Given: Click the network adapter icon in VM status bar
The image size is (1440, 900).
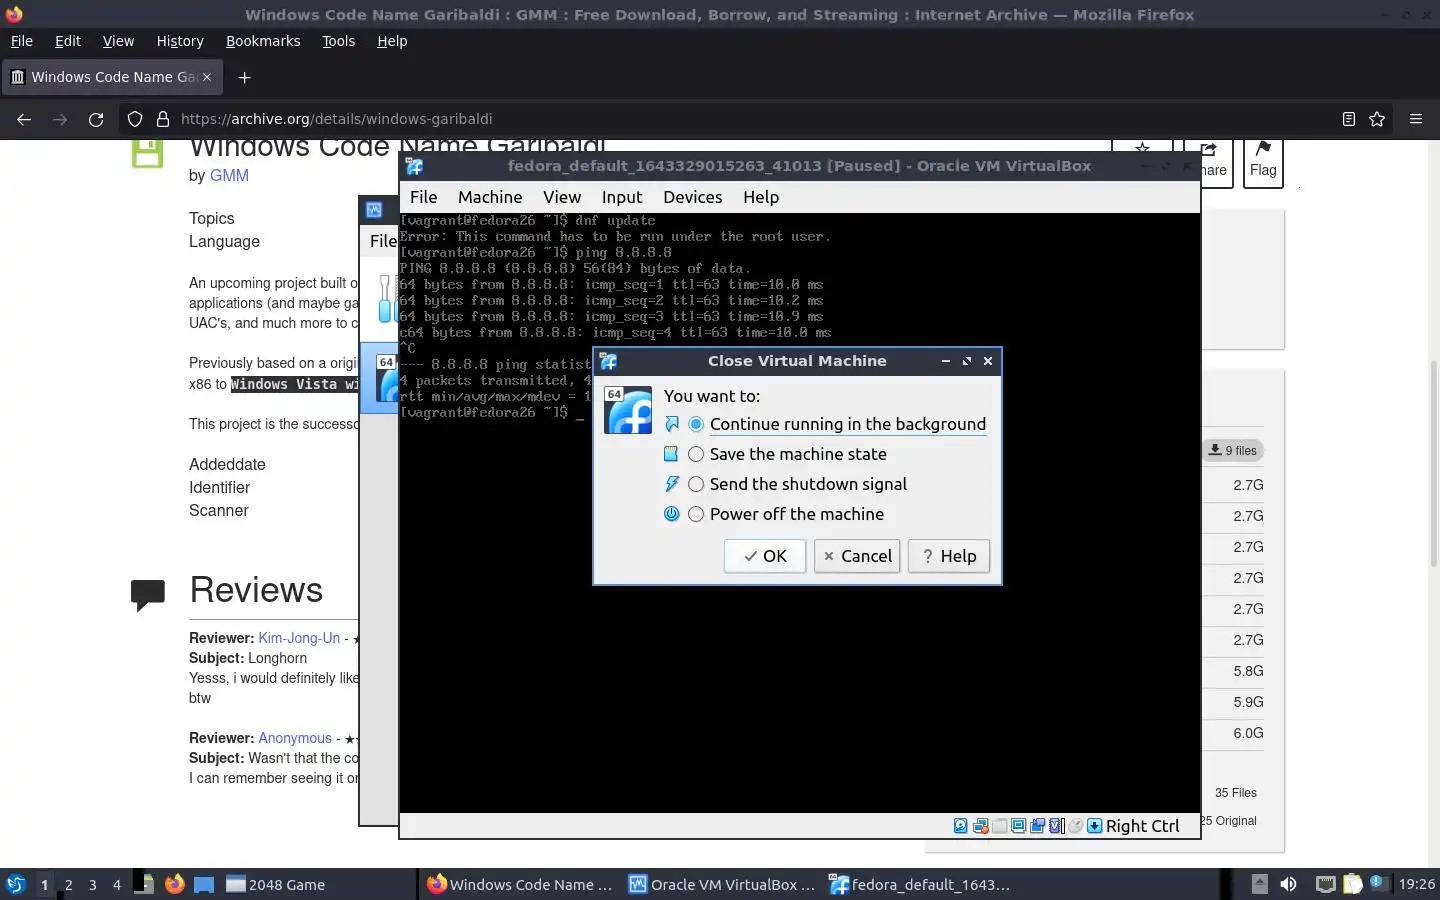Looking at the screenshot, I should point(981,826).
